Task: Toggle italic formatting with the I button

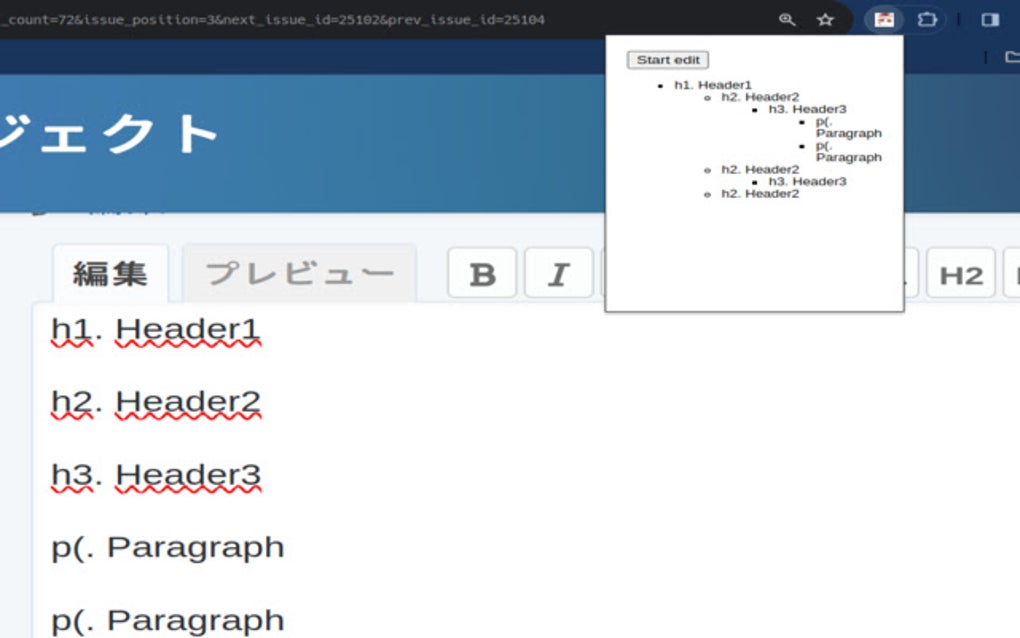Action: pos(558,272)
